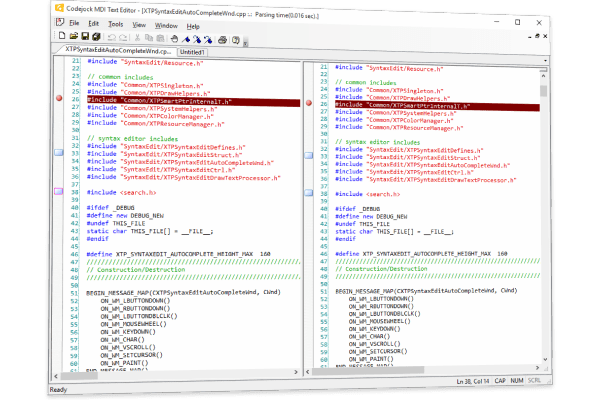Click left pane horizontal scroll left arrow
Image resolution: width=600 pixels, height=400 pixels.
[x=56, y=376]
